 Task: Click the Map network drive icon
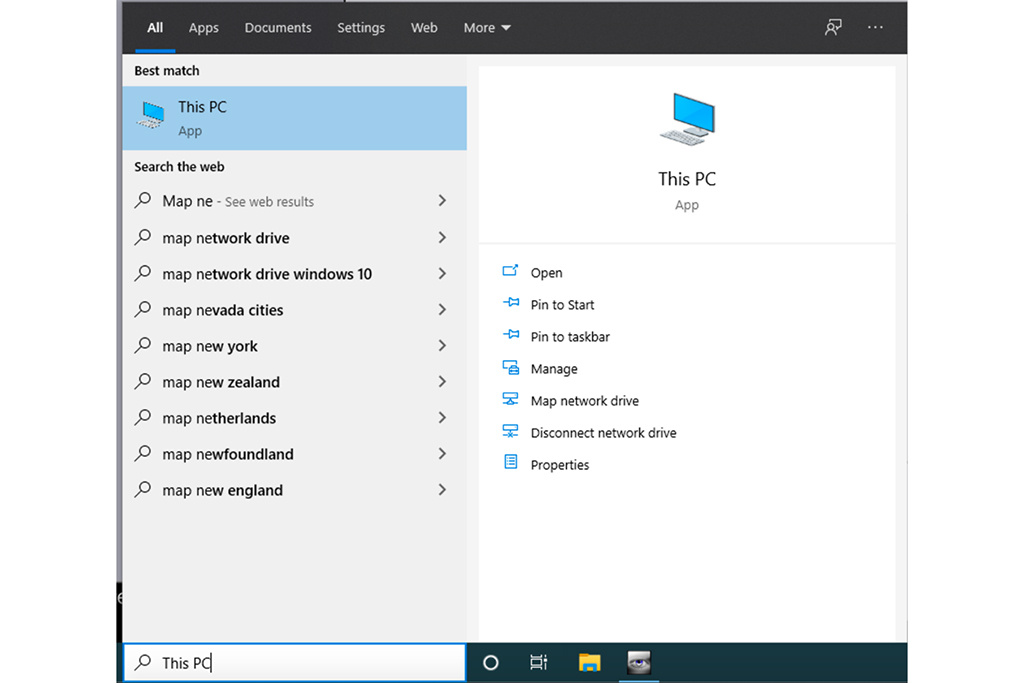511,400
